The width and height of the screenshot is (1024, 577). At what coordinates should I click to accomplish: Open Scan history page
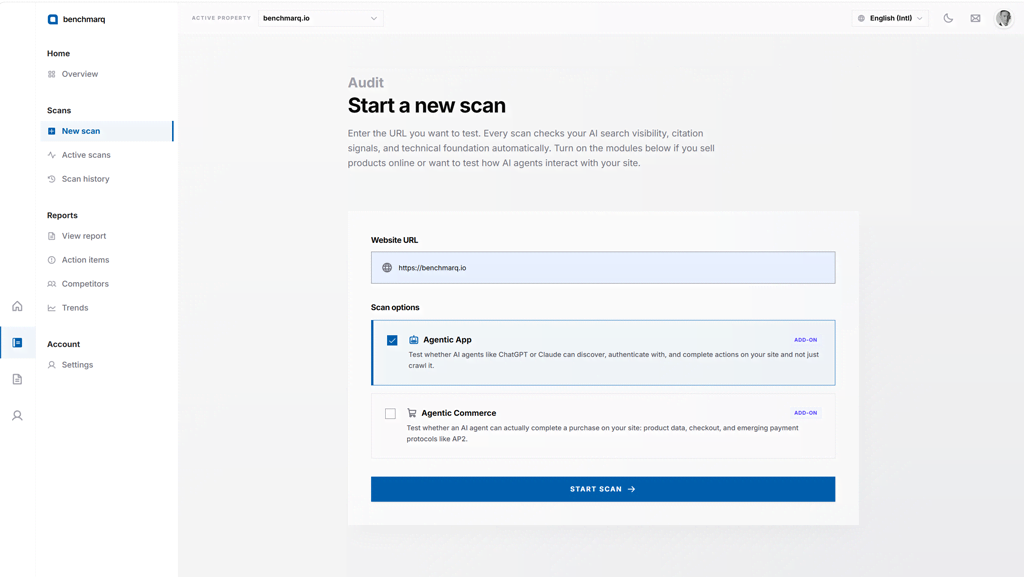point(85,179)
